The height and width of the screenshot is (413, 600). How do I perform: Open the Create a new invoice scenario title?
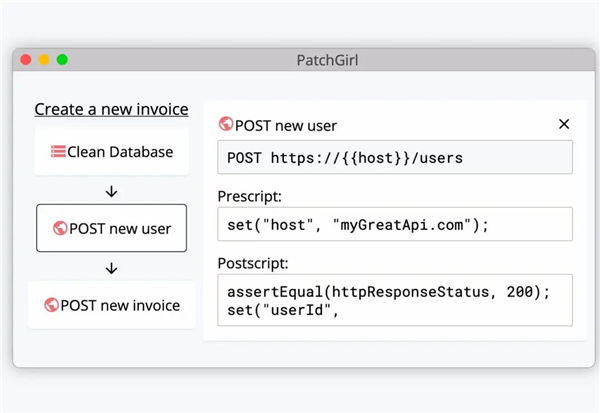pyautogui.click(x=111, y=109)
